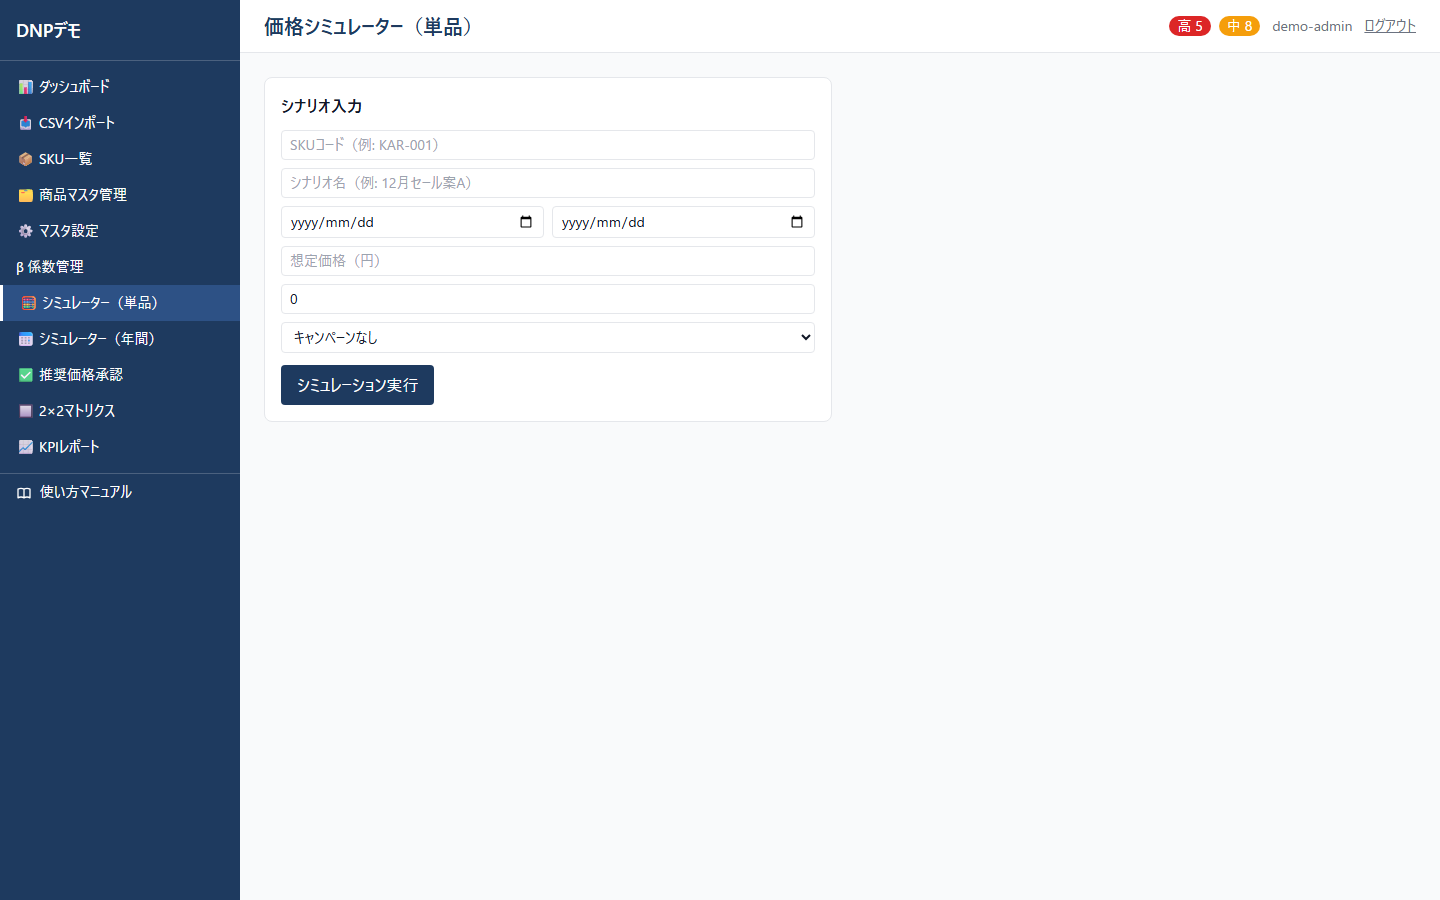Open the end date calendar picker icon
This screenshot has height=900, width=1440.
click(797, 222)
